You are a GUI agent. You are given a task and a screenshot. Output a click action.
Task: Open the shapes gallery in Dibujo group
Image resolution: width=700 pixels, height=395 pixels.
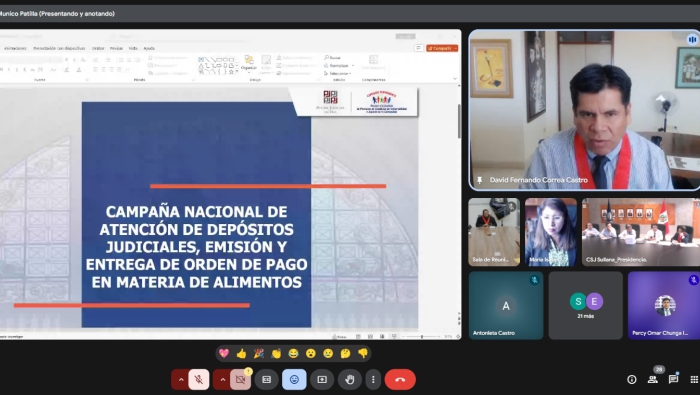pyautogui.click(x=218, y=66)
